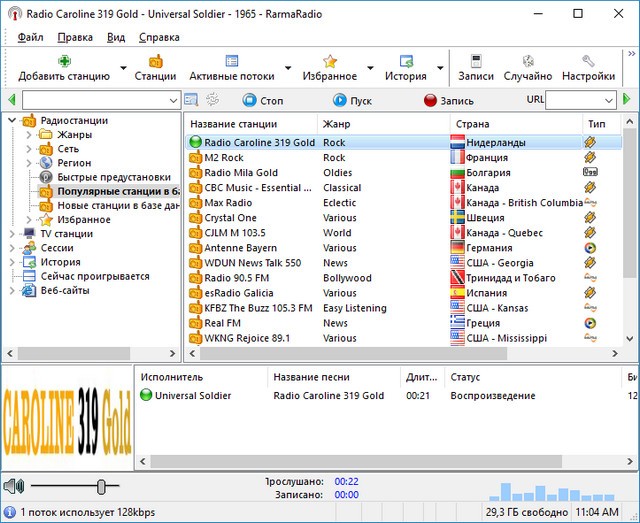Click the Избранное star icon
Image resolution: width=640 pixels, height=523 pixels.
point(329,62)
